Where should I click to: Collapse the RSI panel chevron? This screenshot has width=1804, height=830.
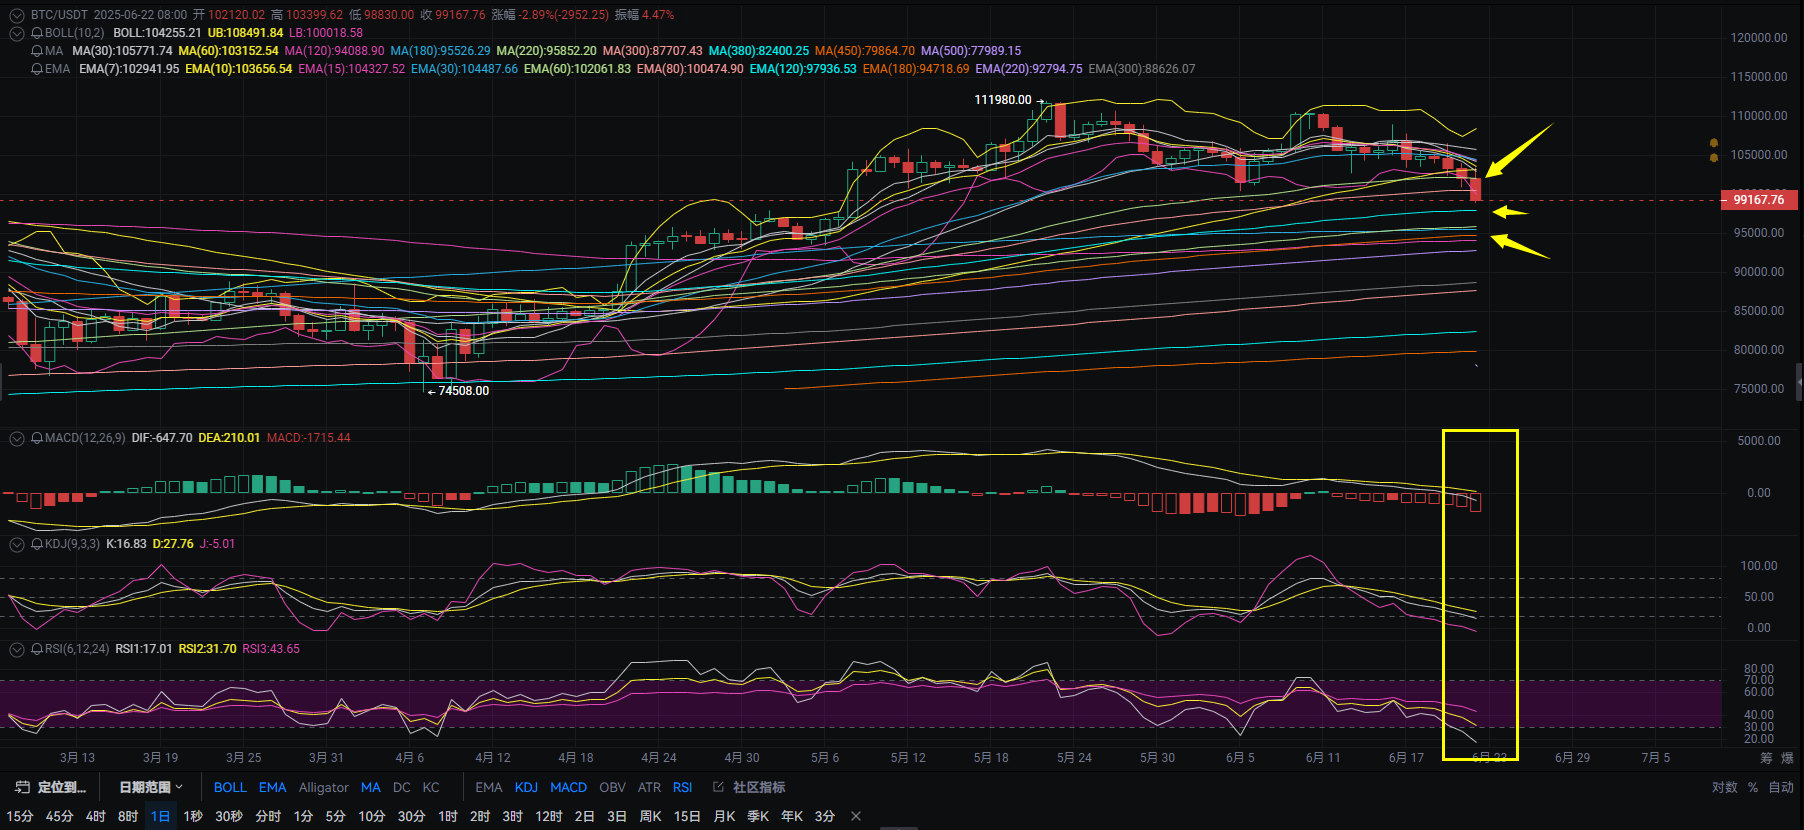coord(17,649)
